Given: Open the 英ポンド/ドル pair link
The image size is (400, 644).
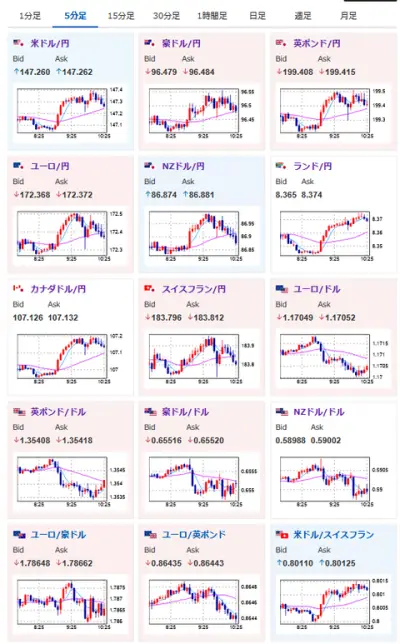Looking at the screenshot, I should click(58, 412).
